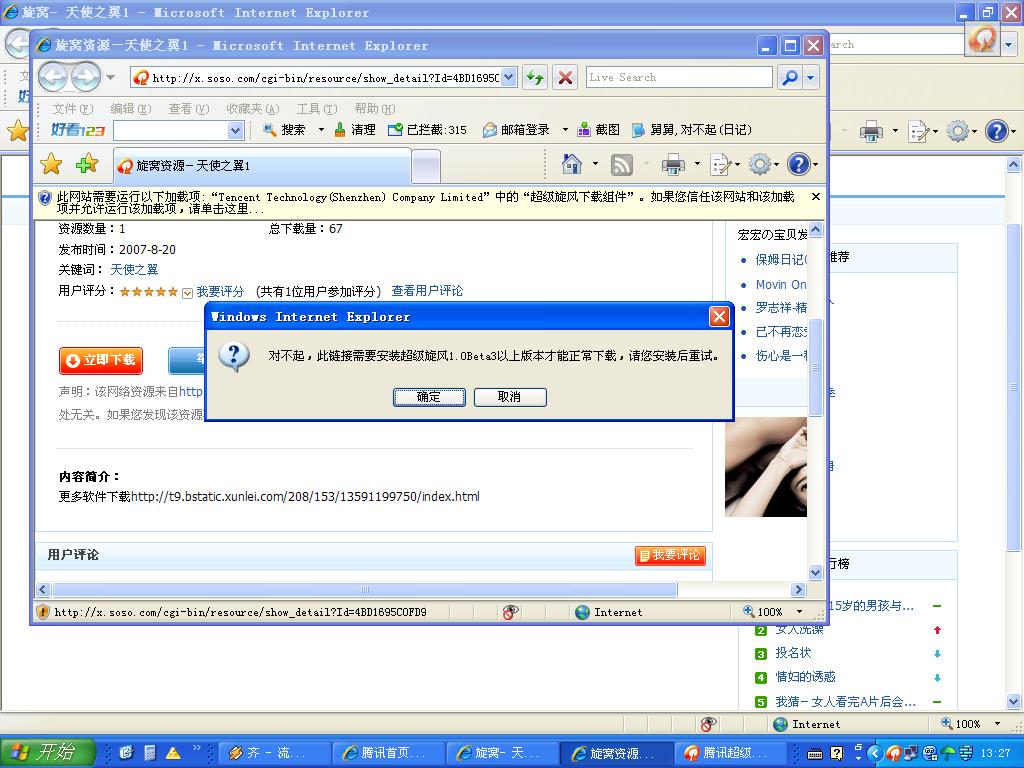
Task: Switch to 腾讯超级 taskbar item
Action: click(x=729, y=753)
